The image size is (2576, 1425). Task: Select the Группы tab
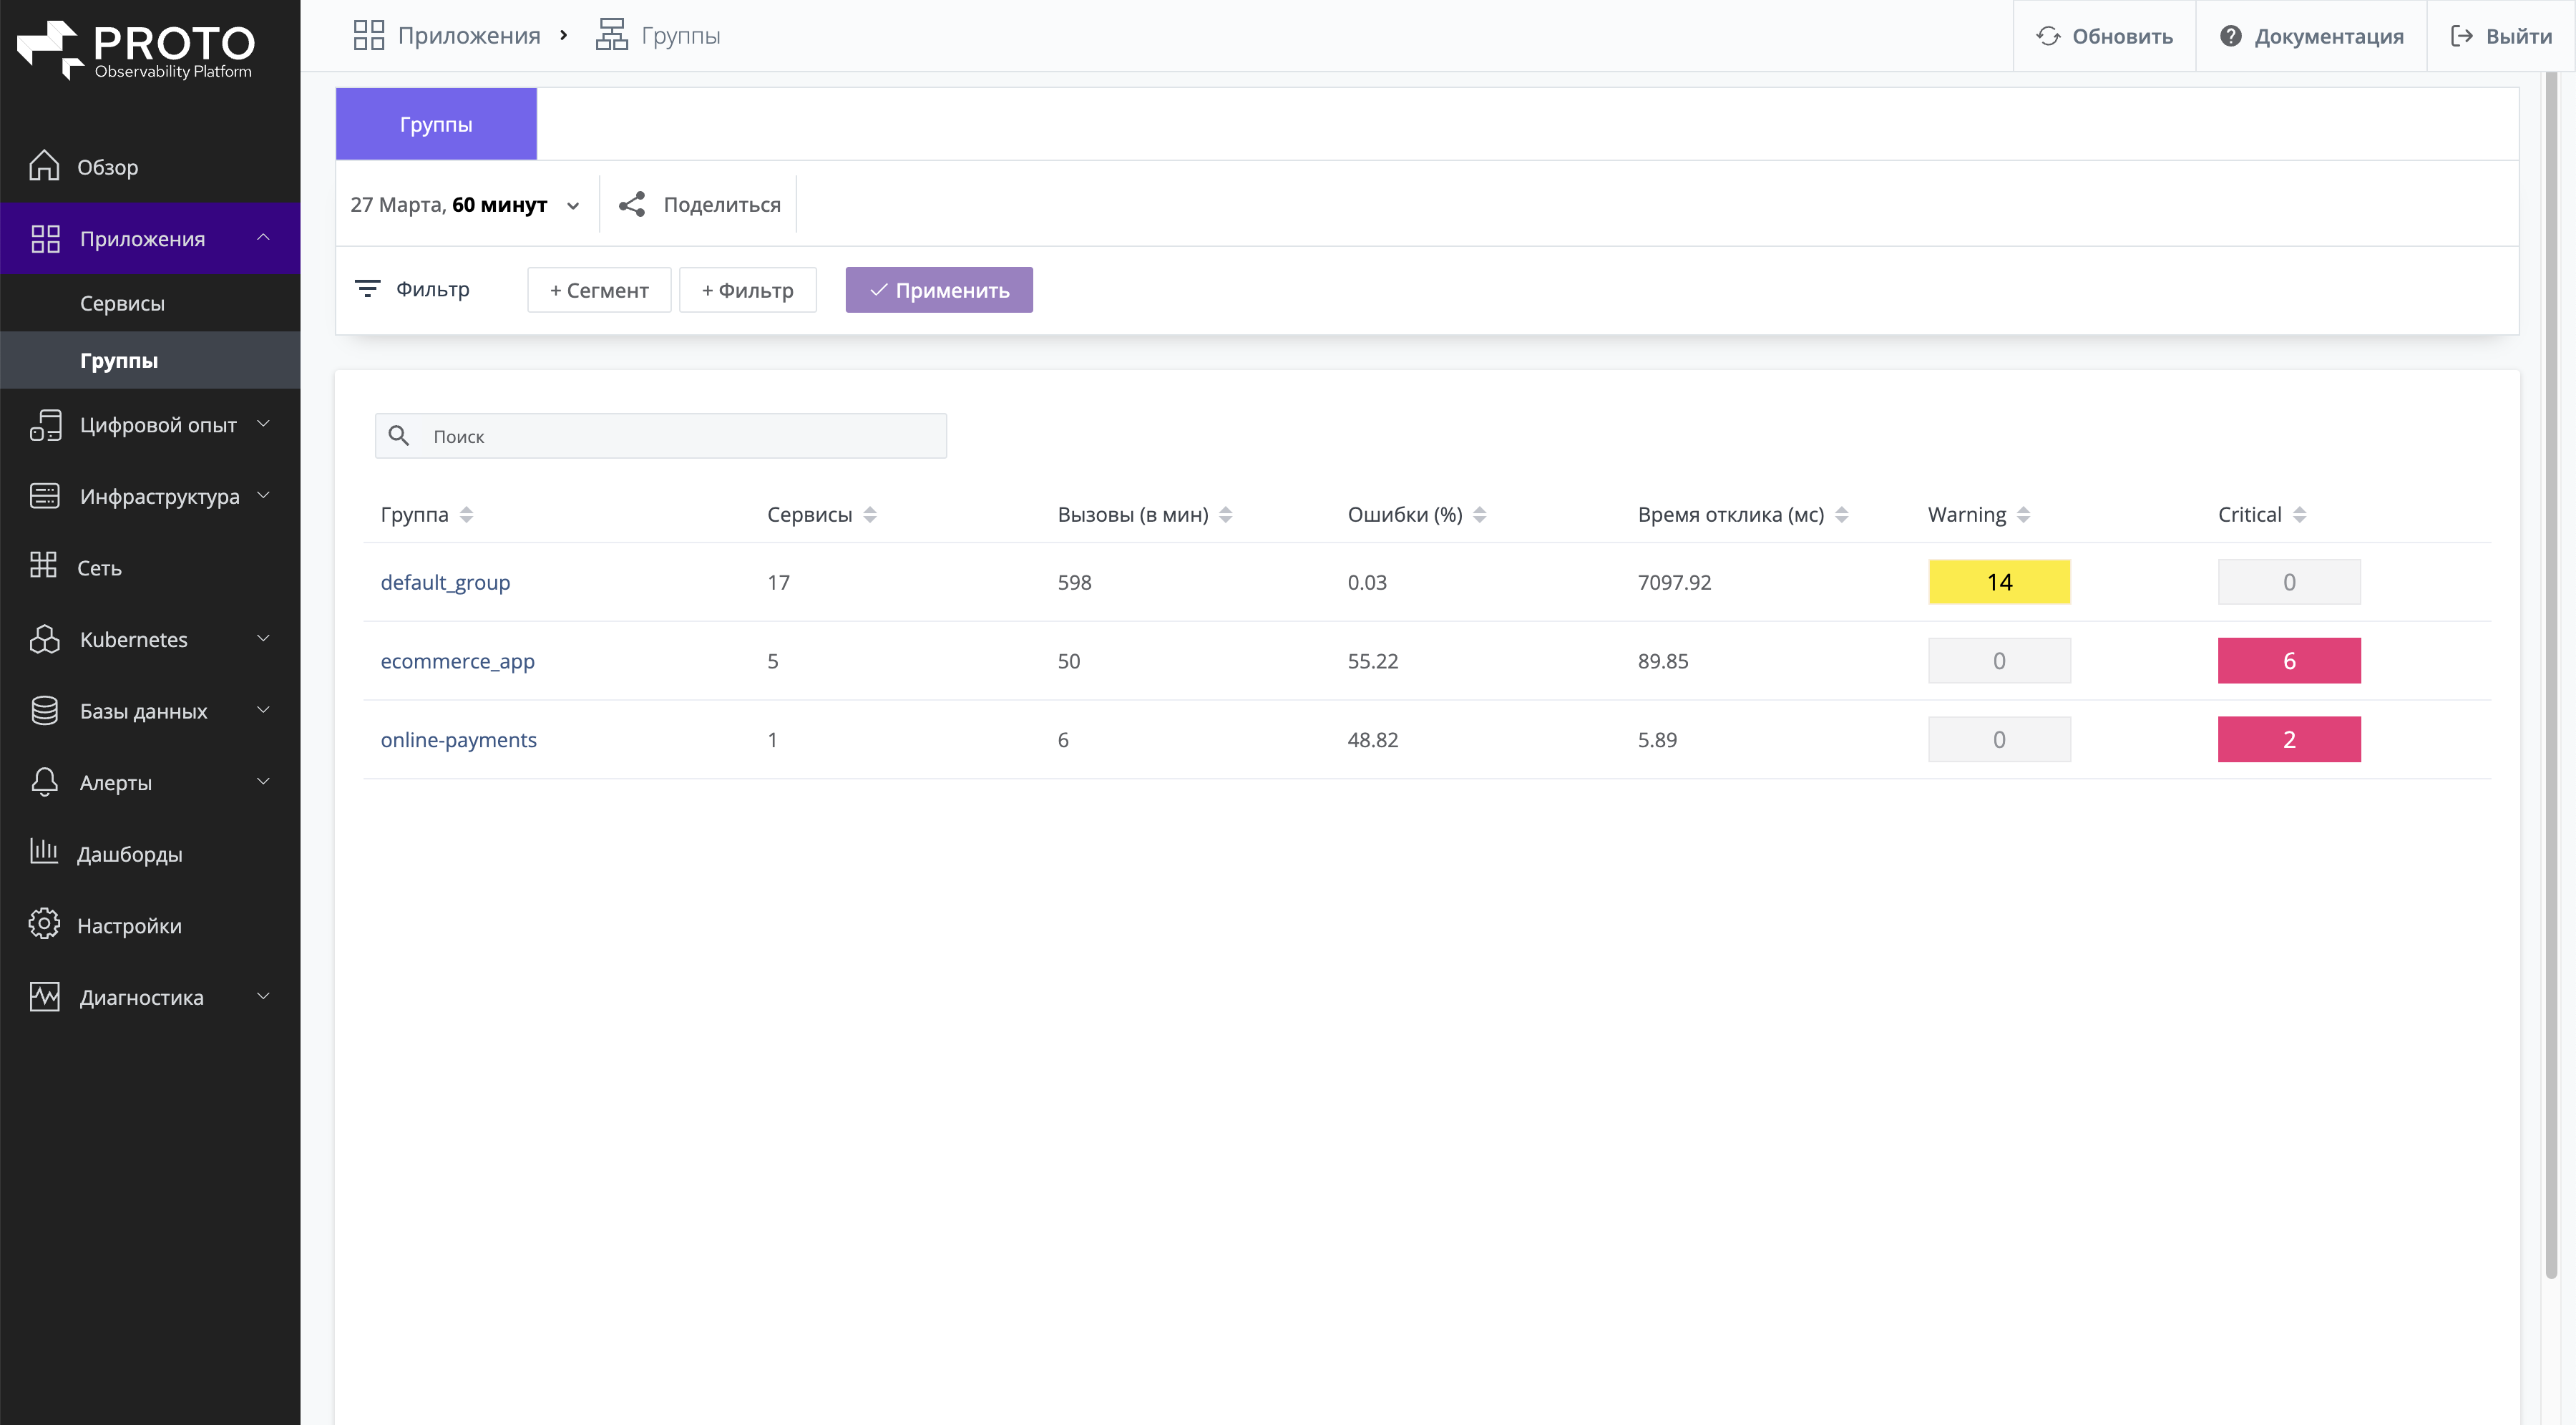[x=436, y=124]
